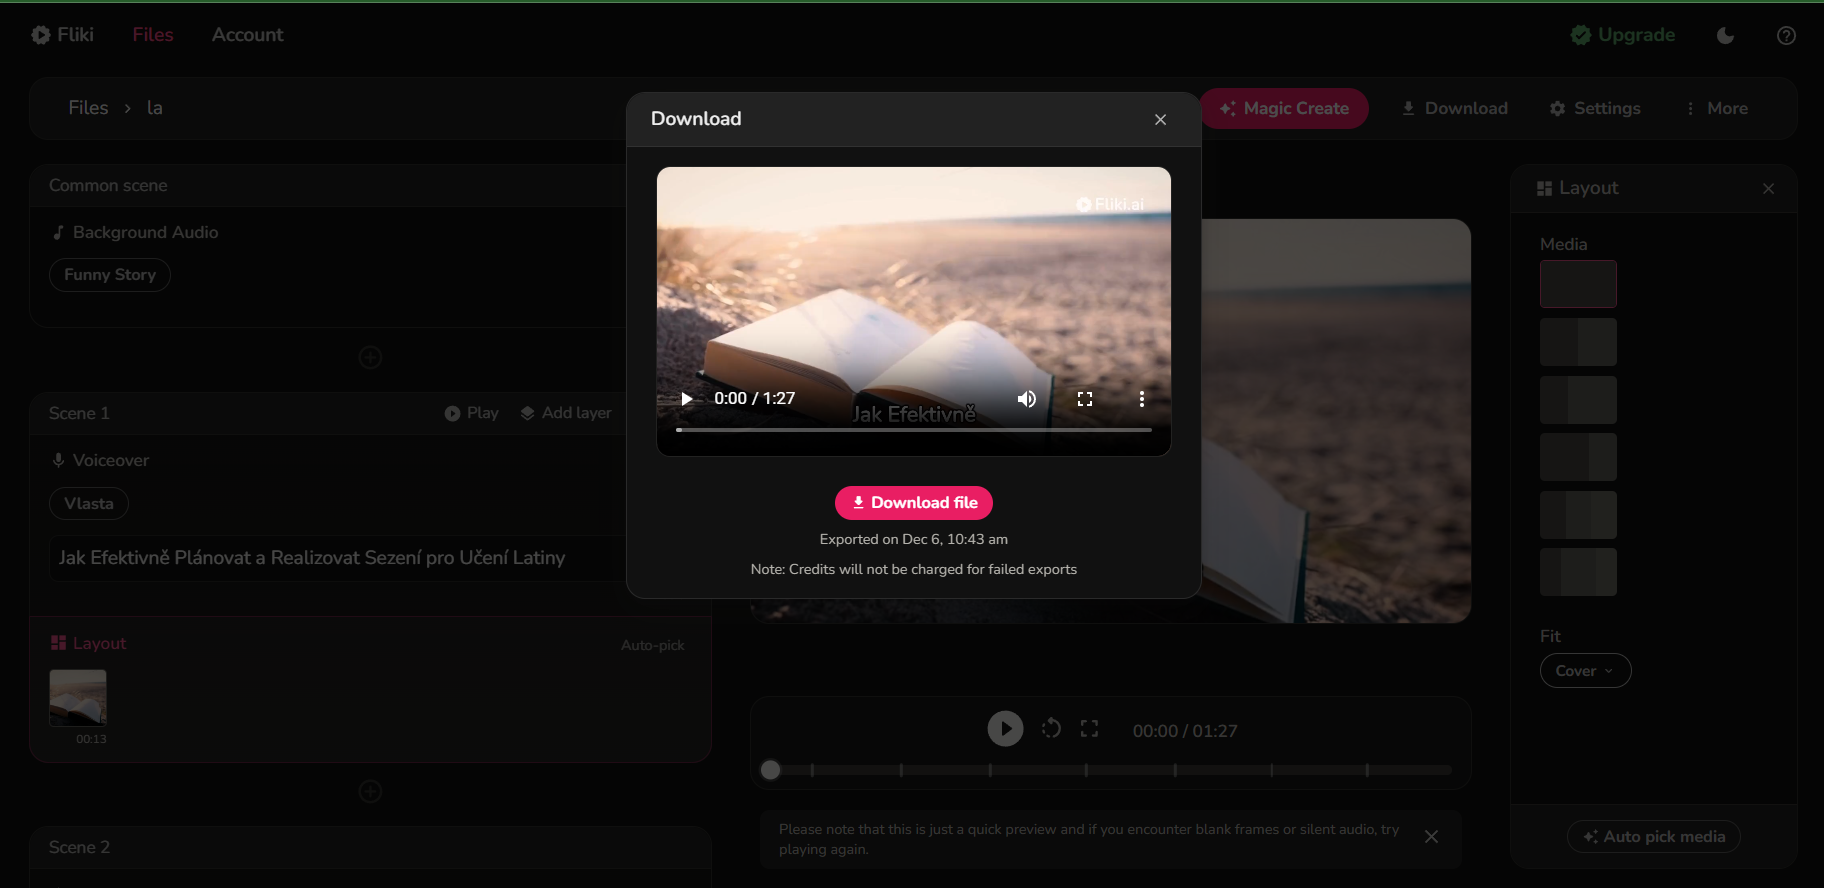Select the Scene 1 book thumbnail
Viewport: 1824px width, 888px height.
click(78, 697)
